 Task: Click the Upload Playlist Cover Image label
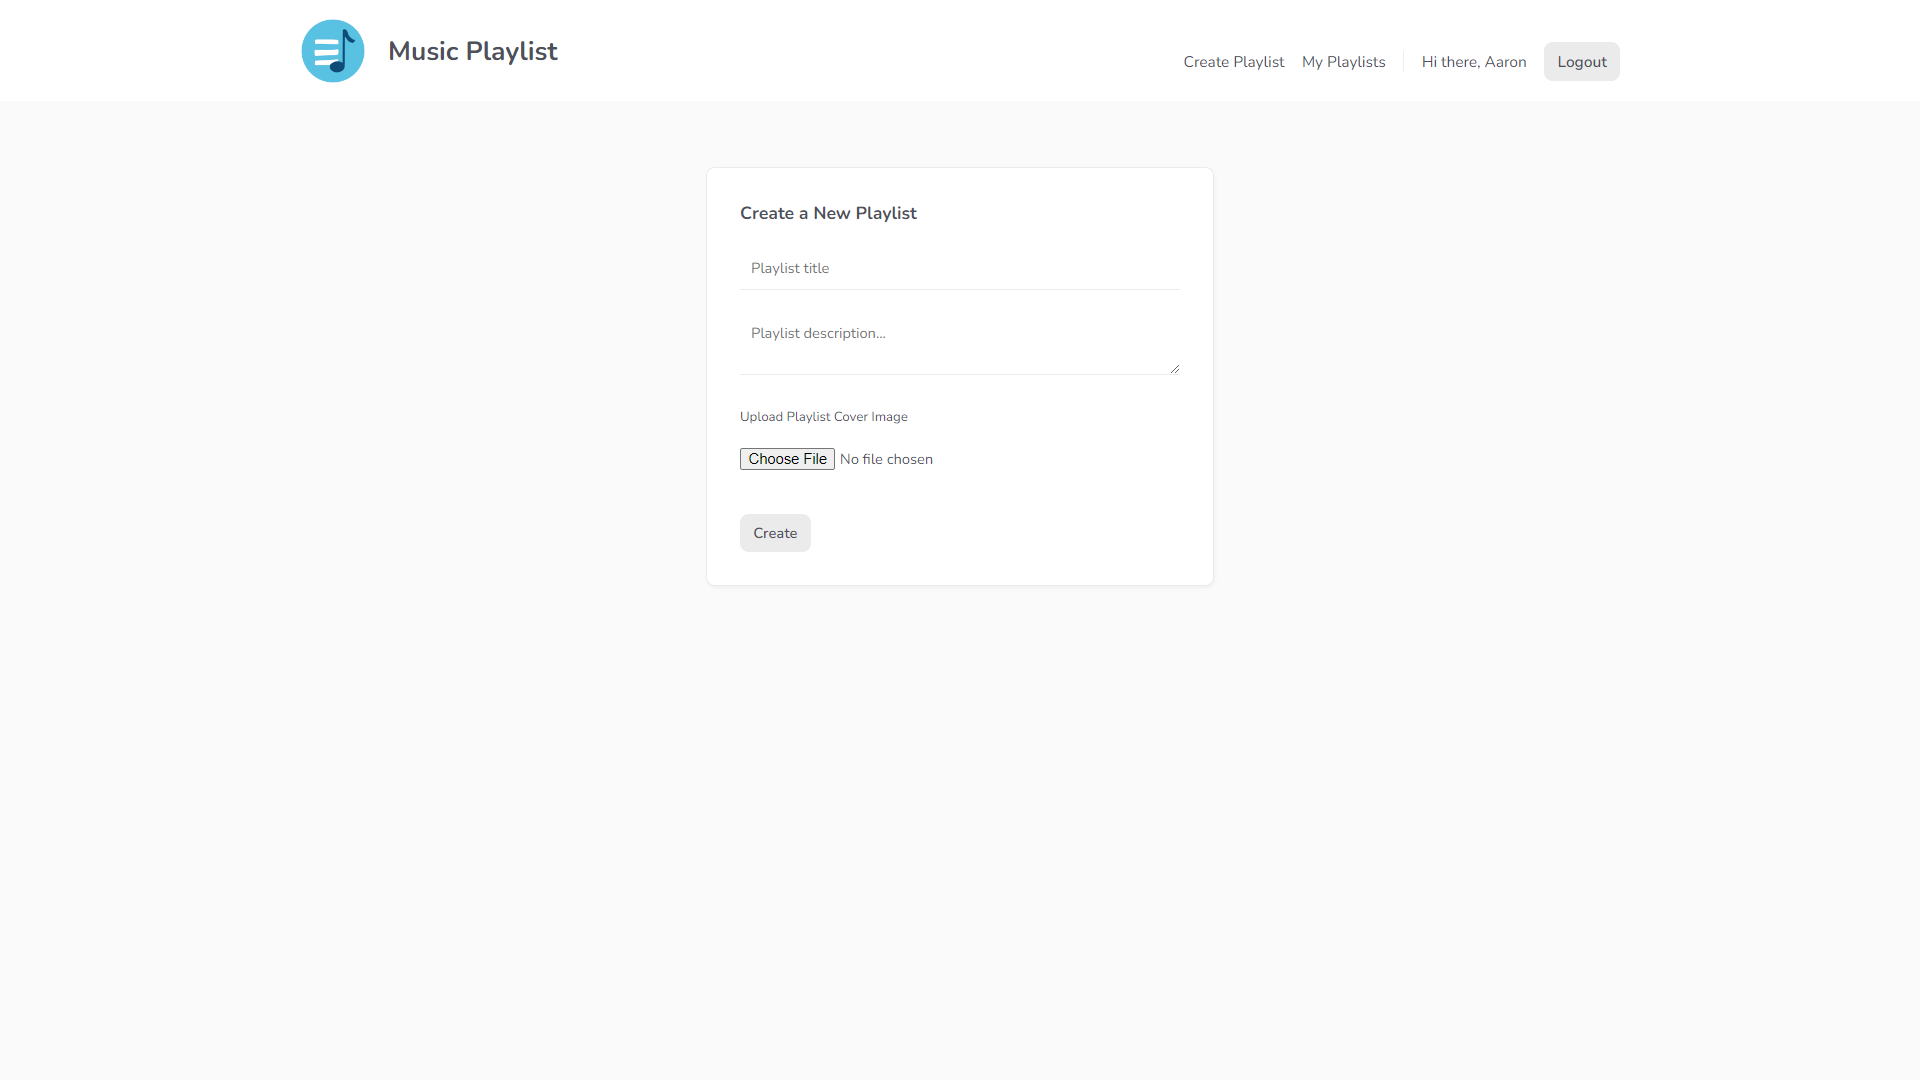coord(823,417)
